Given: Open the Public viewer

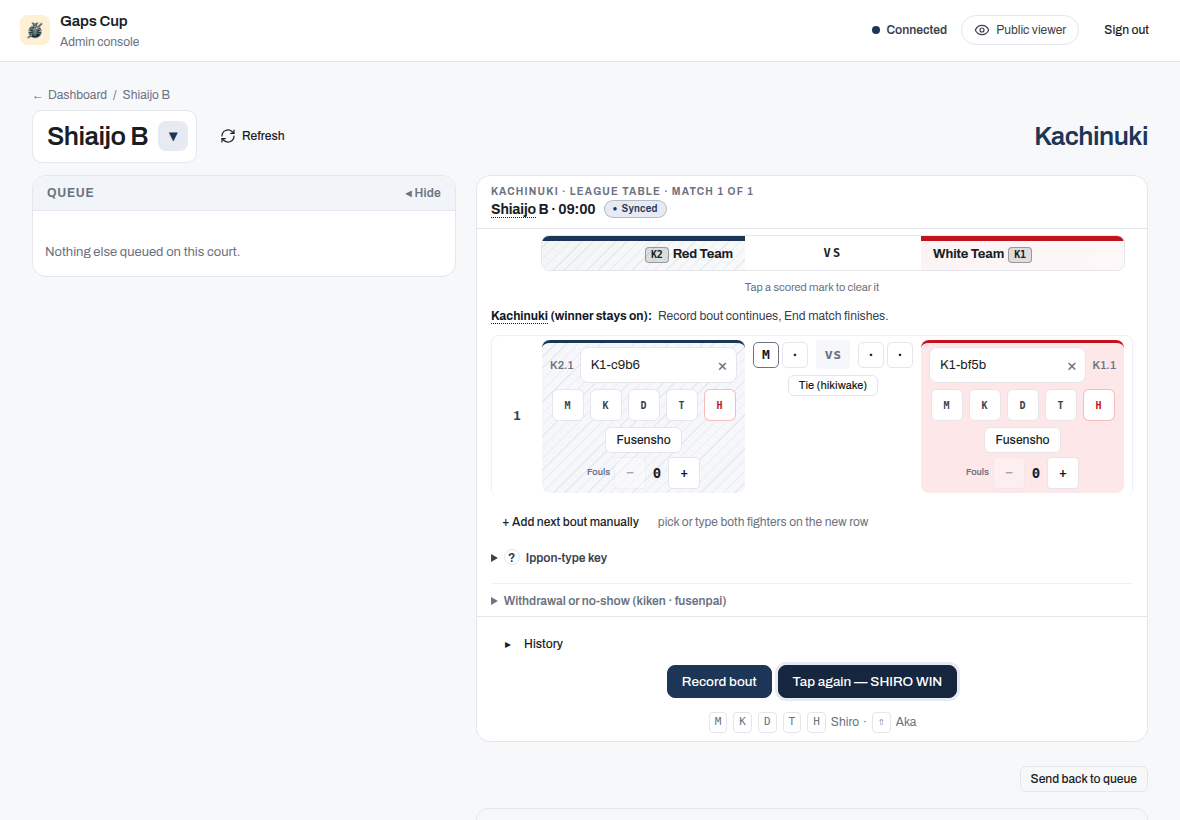Looking at the screenshot, I should (1020, 30).
